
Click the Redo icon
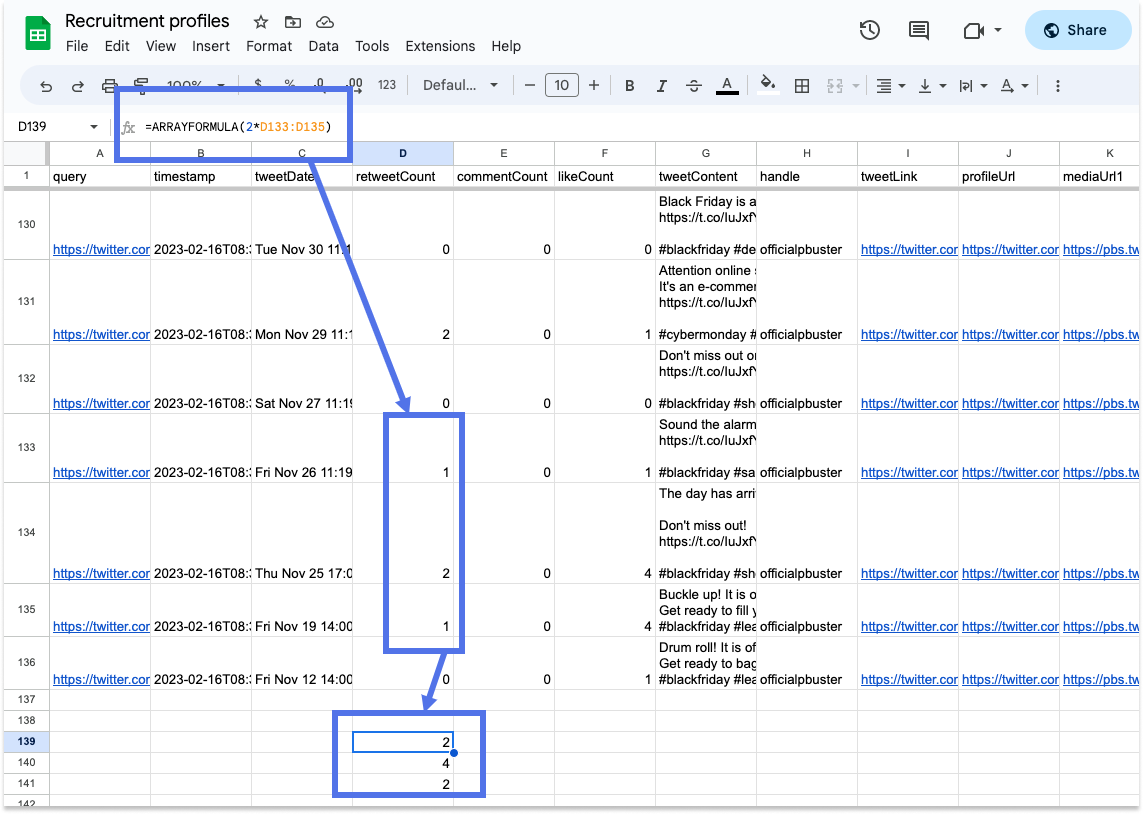click(77, 86)
